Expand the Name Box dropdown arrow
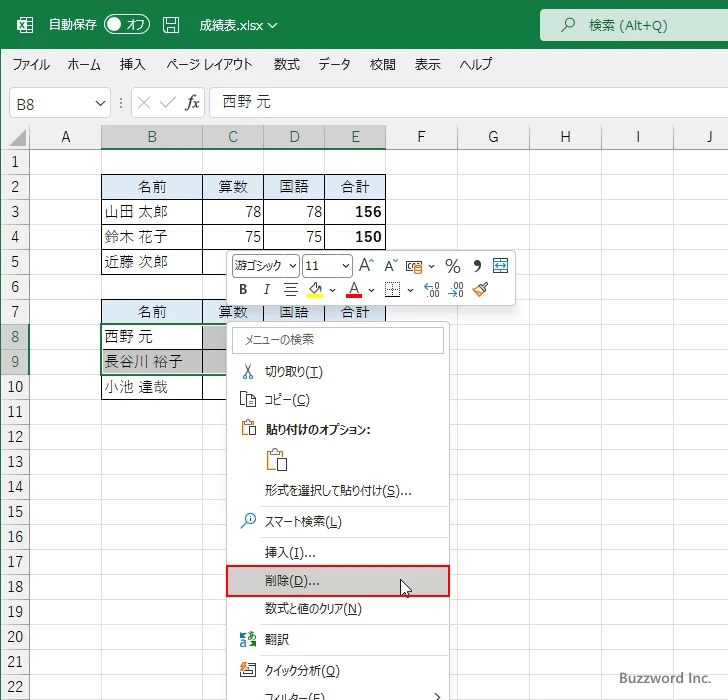Viewport: 728px width, 700px height. [x=100, y=103]
